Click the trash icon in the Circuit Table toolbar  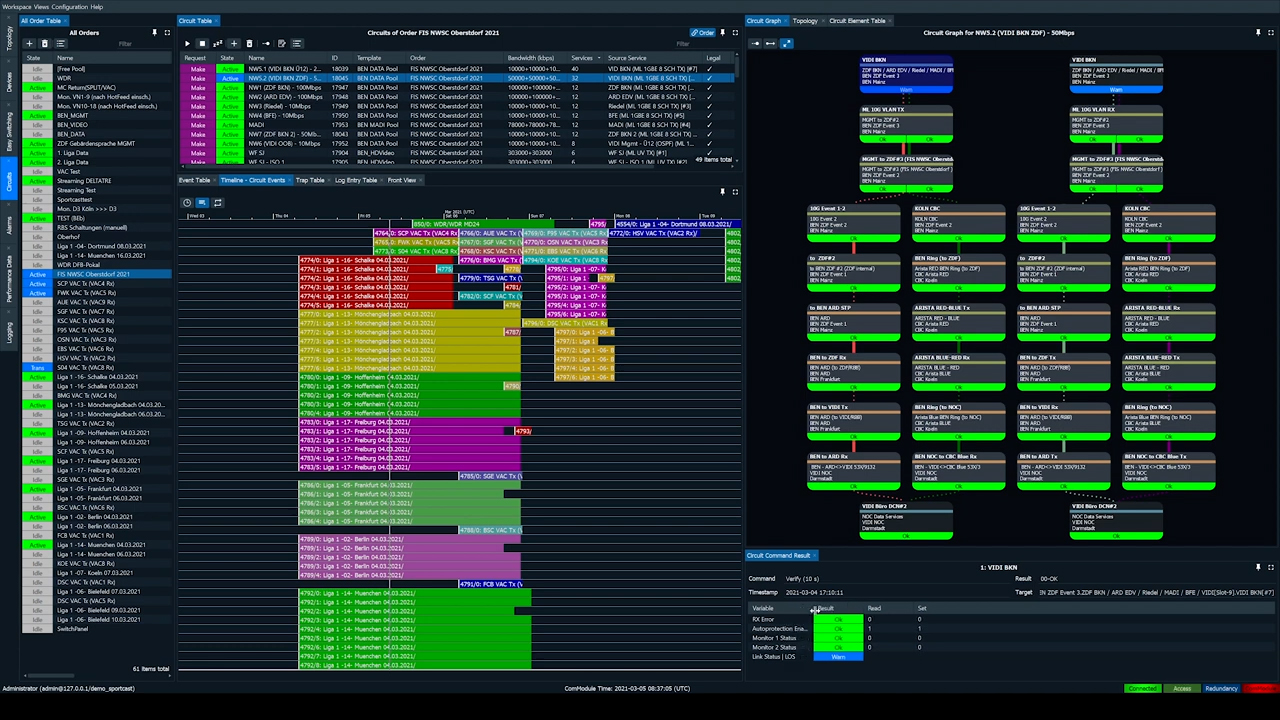click(x=250, y=44)
